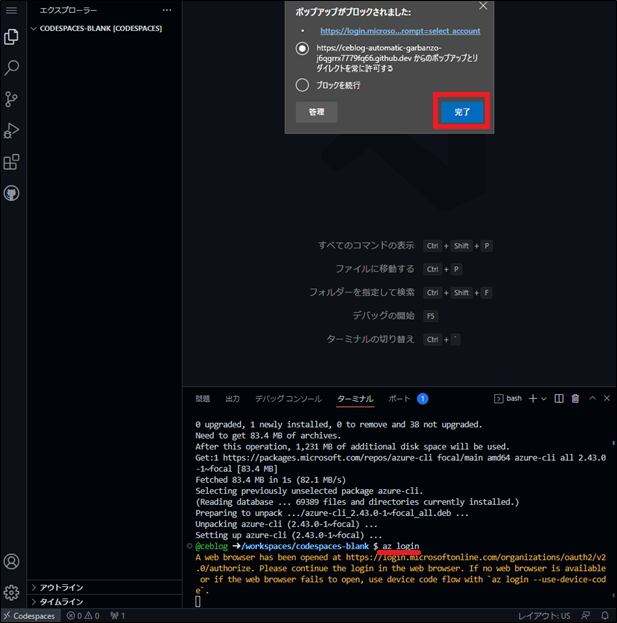
Task: Open the Source Control view
Action: pos(12,99)
